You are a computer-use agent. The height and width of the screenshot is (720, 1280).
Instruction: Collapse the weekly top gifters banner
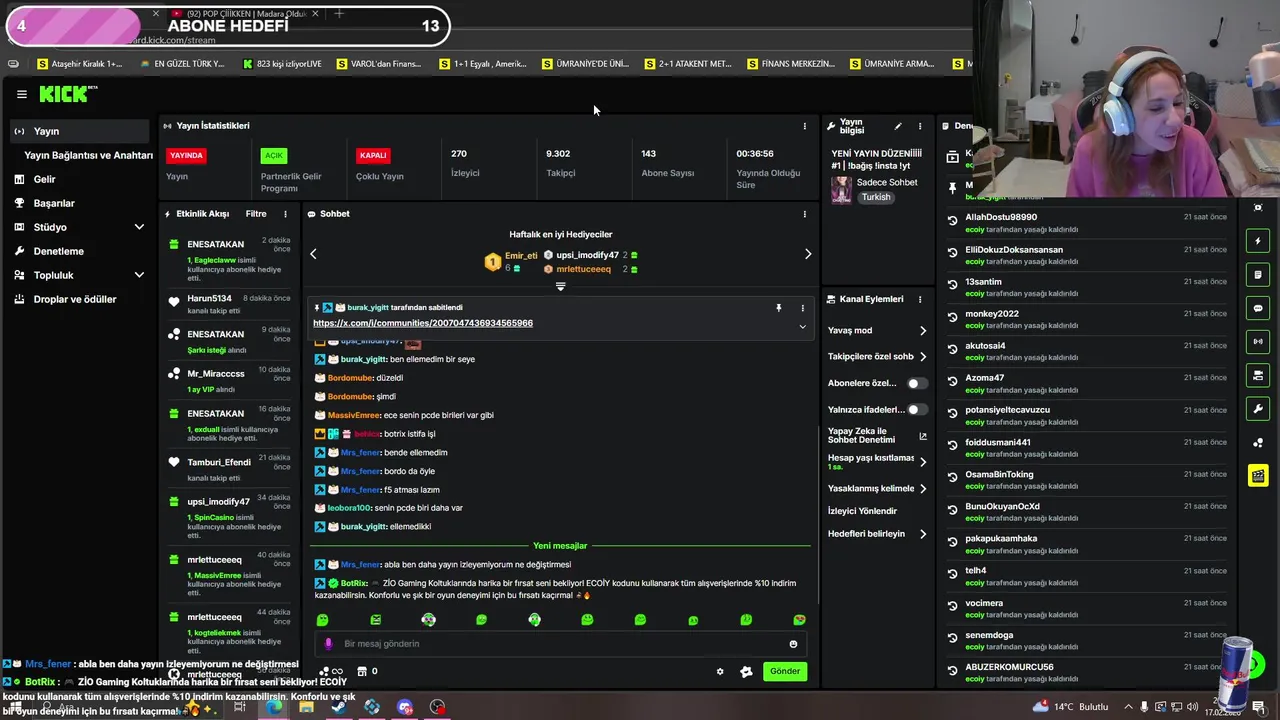coord(560,287)
